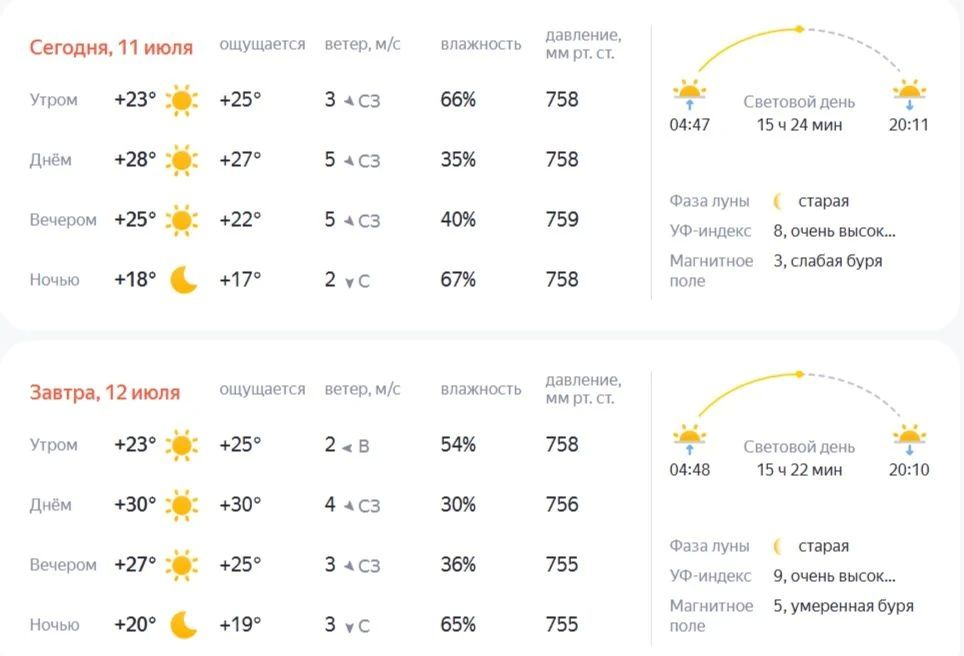964x656 pixels.
Task: Click the 'давление, мм рт. ст.' header for today
Action: coord(583,44)
